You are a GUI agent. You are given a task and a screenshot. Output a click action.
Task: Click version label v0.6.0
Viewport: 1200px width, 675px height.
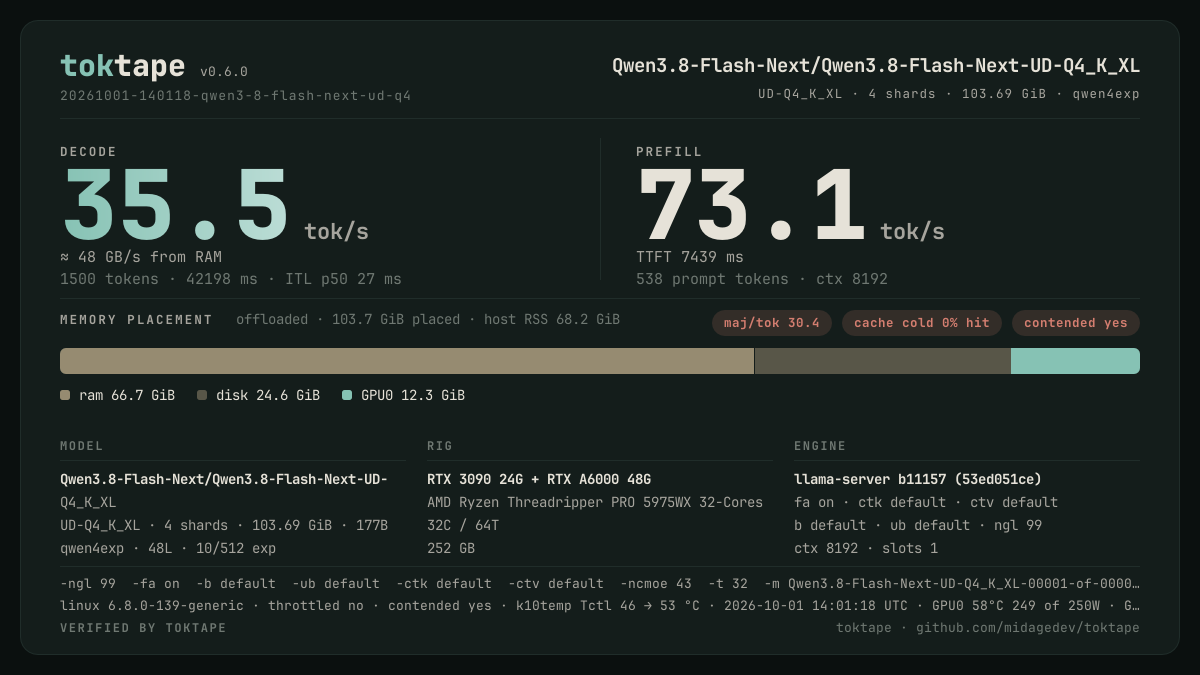pyautogui.click(x=224, y=72)
